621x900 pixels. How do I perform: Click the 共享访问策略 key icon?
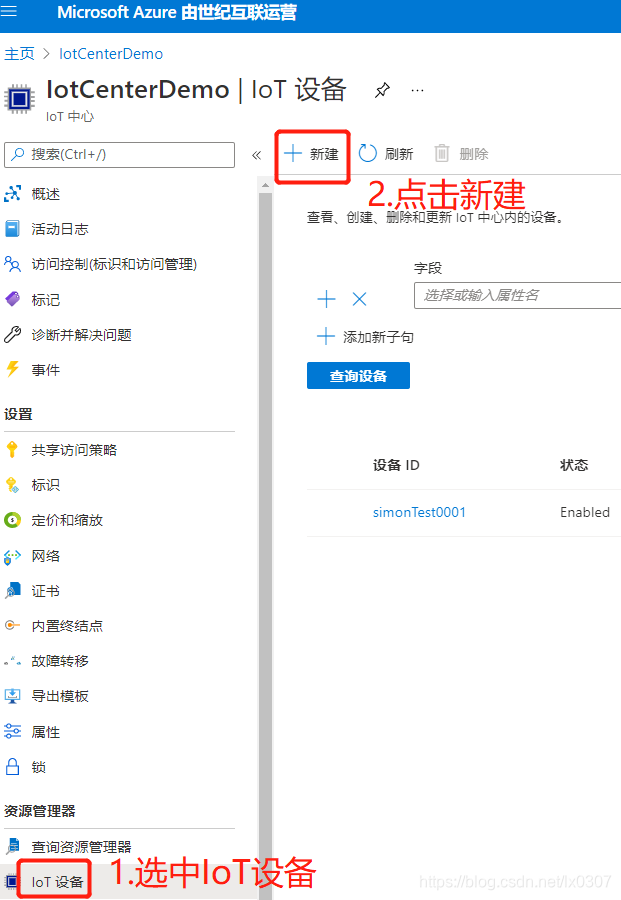coord(12,450)
